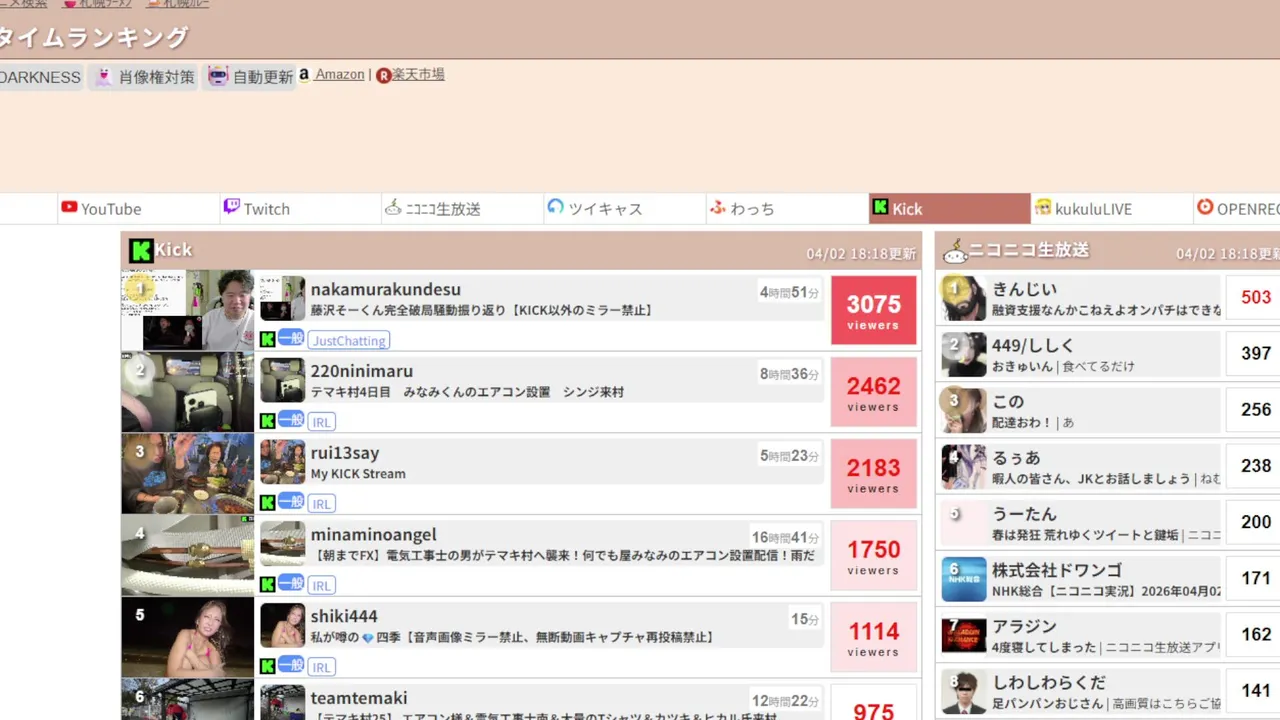The height and width of the screenshot is (720, 1280).
Task: Open the teamtemaki channel name
Action: [359, 698]
